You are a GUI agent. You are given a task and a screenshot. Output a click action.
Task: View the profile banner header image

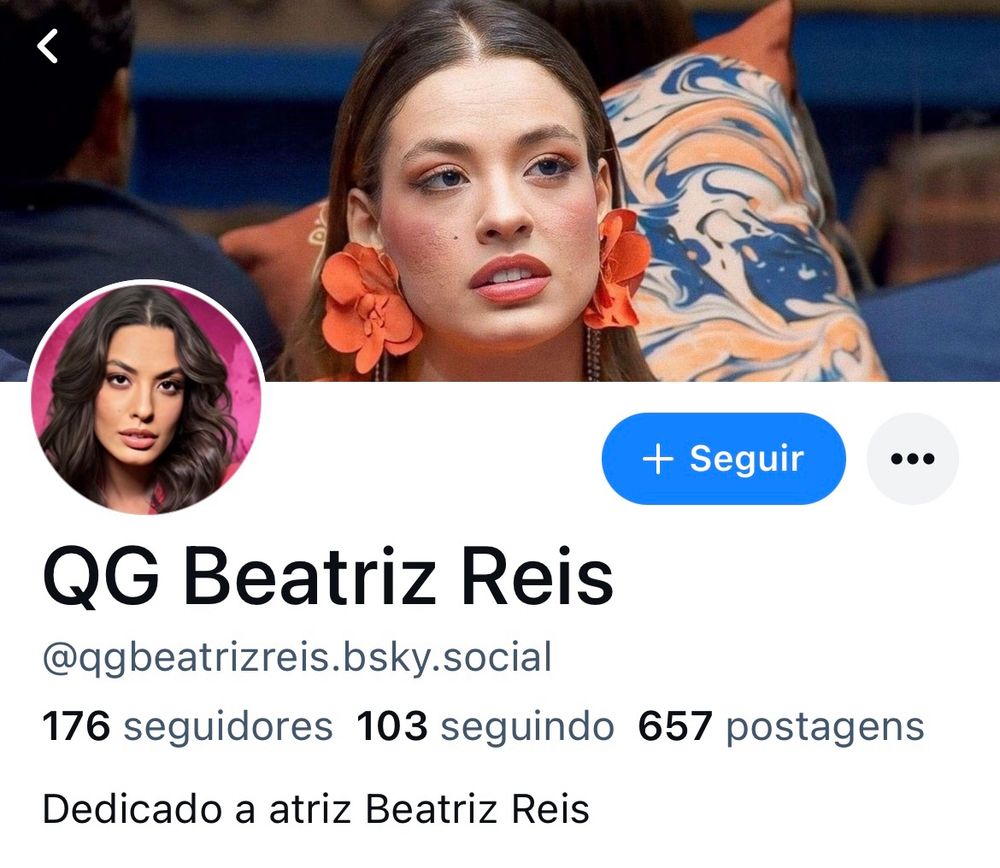pyautogui.click(x=500, y=191)
